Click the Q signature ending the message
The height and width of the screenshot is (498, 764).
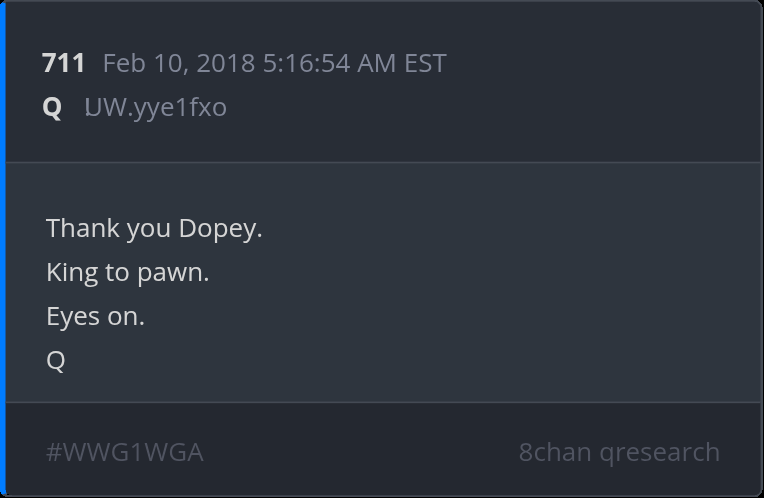click(x=56, y=360)
